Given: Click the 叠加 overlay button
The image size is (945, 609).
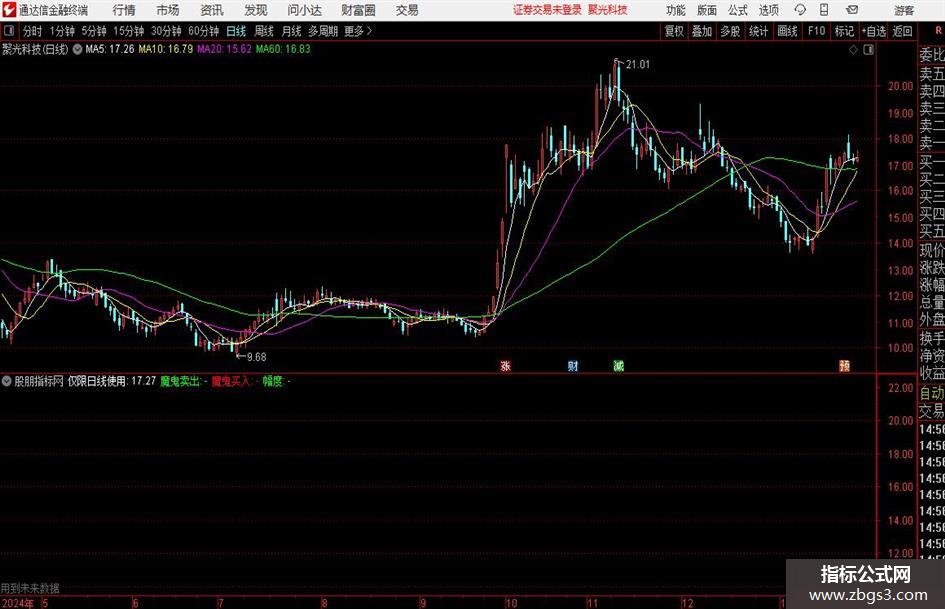Looking at the screenshot, I should point(702,31).
